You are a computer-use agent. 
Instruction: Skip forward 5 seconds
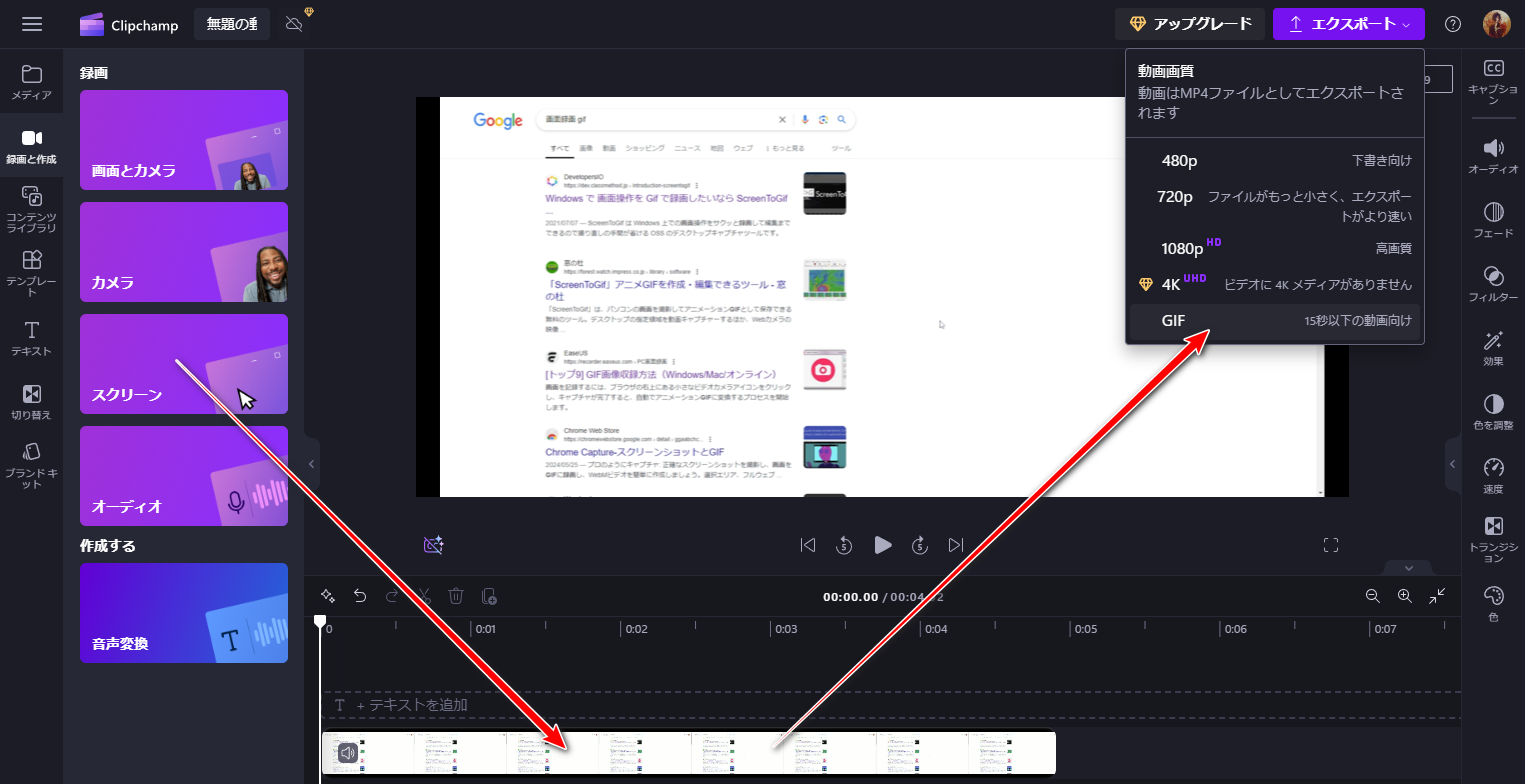[920, 545]
